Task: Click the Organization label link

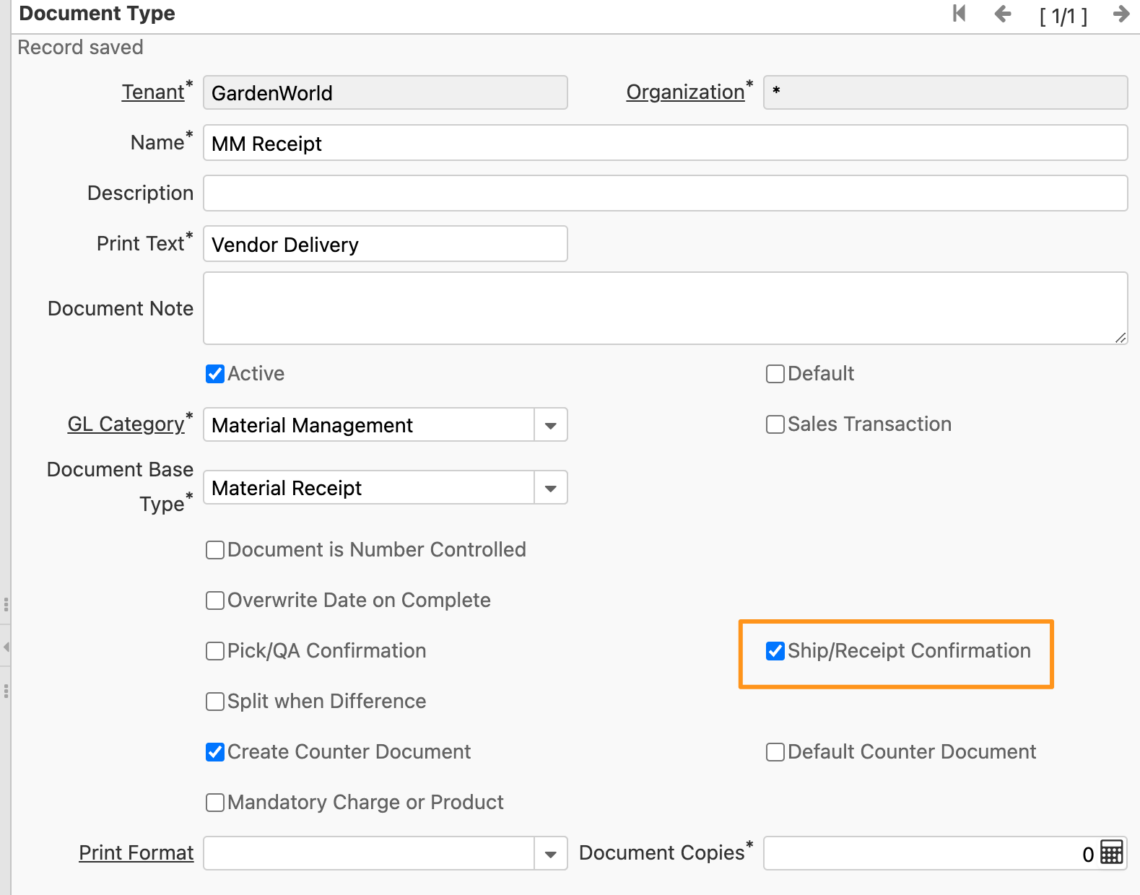Action: click(686, 91)
